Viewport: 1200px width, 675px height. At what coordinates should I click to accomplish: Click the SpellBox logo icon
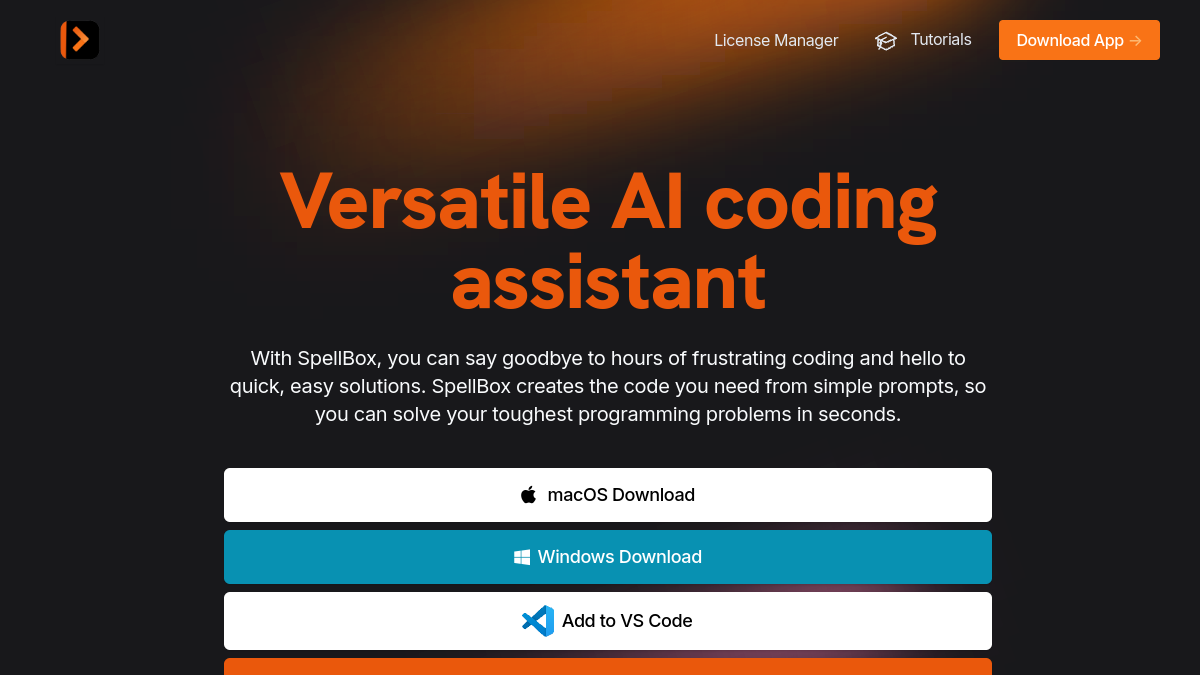pyautogui.click(x=79, y=40)
